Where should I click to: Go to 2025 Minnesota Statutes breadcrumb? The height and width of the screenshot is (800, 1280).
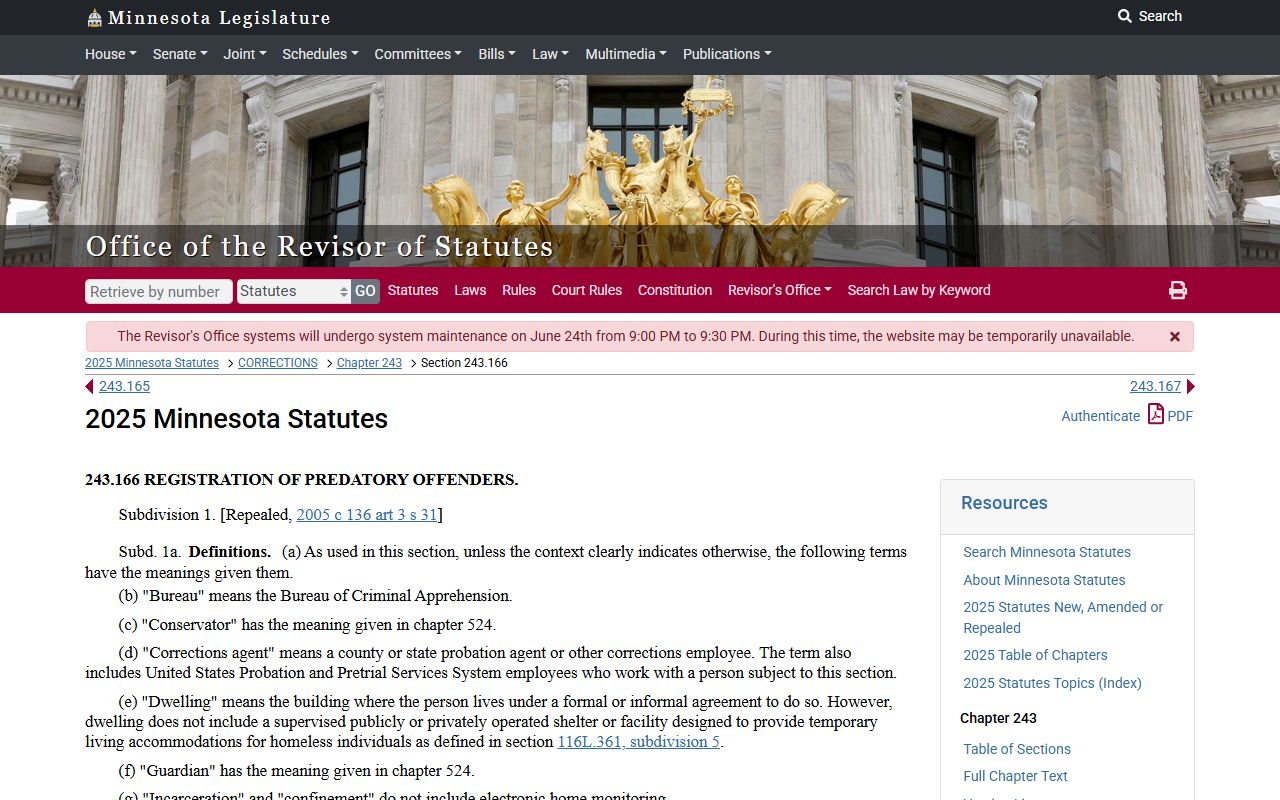pyautogui.click(x=152, y=363)
